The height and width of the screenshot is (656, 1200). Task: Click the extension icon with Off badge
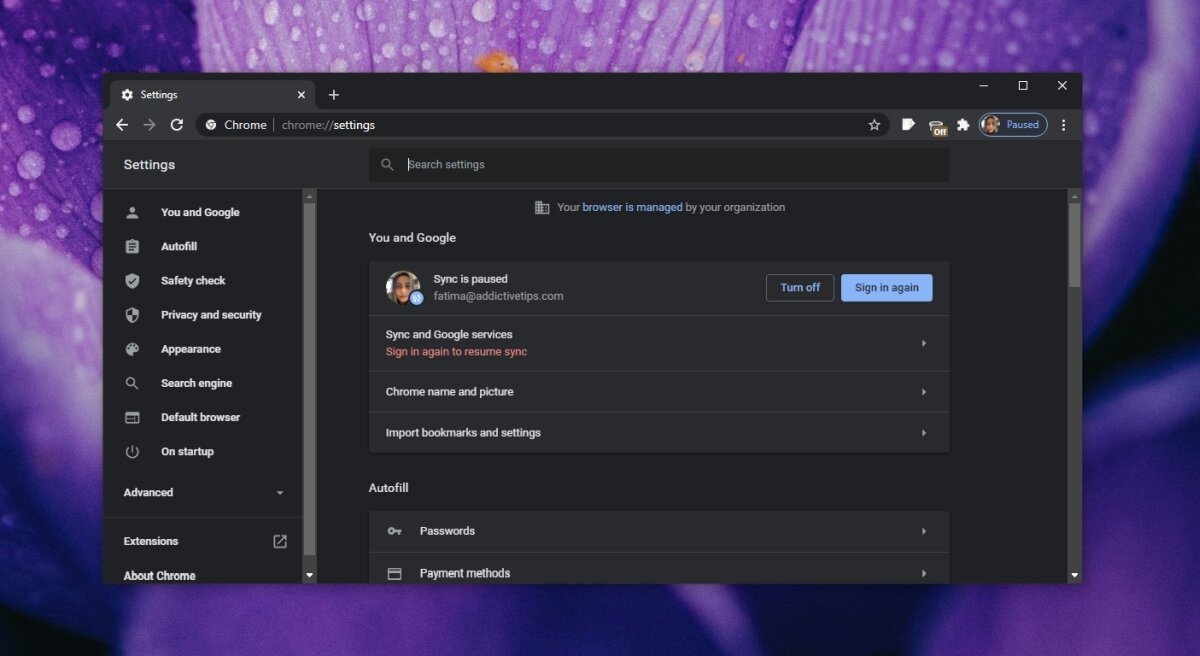937,126
